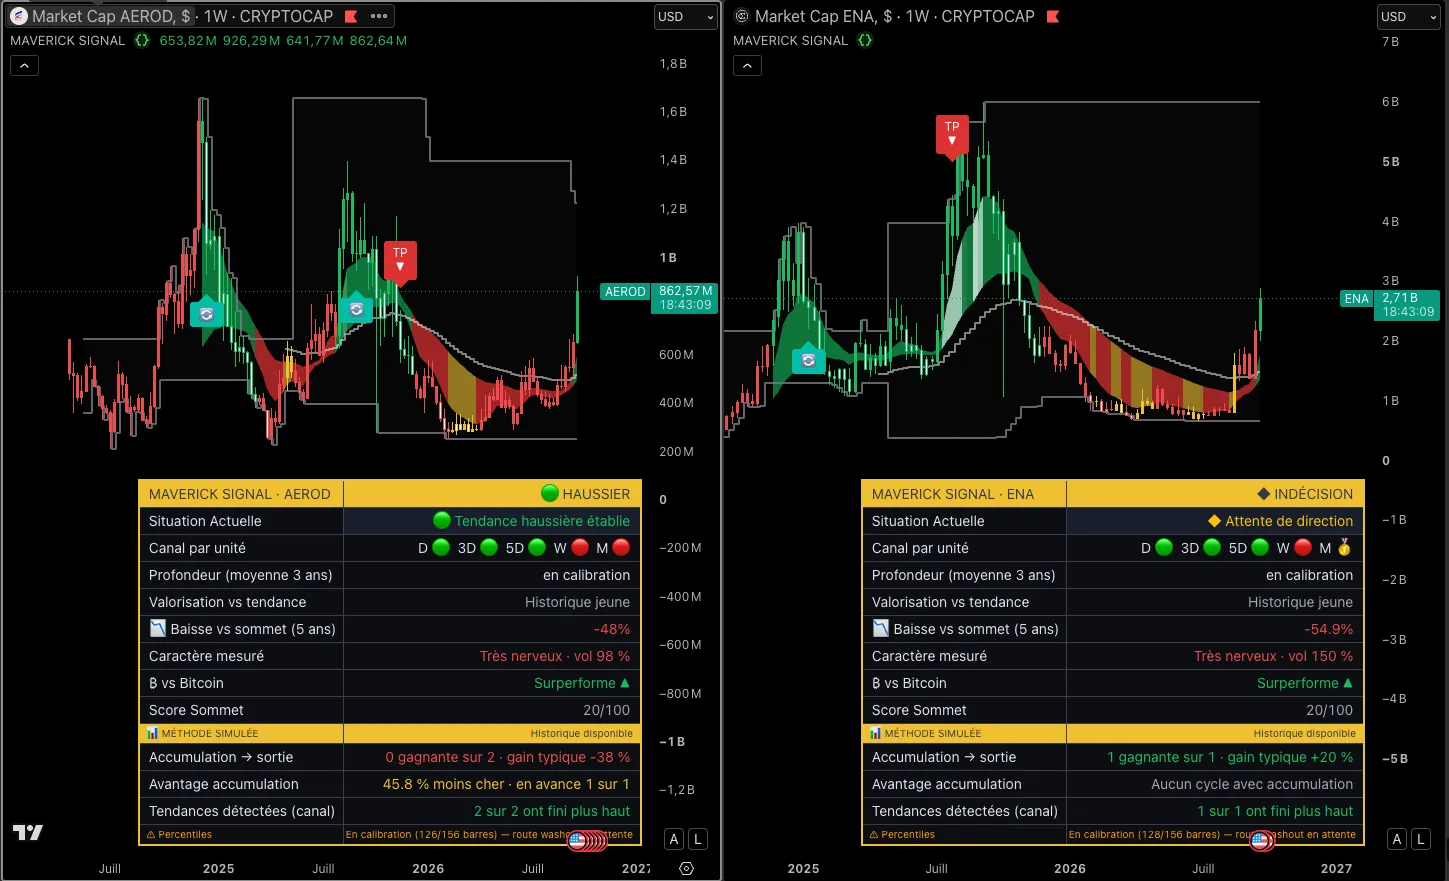Select the MAVERICK SIGNAL legend on ENA chart
This screenshot has height=881, width=1449.
(x=790, y=41)
